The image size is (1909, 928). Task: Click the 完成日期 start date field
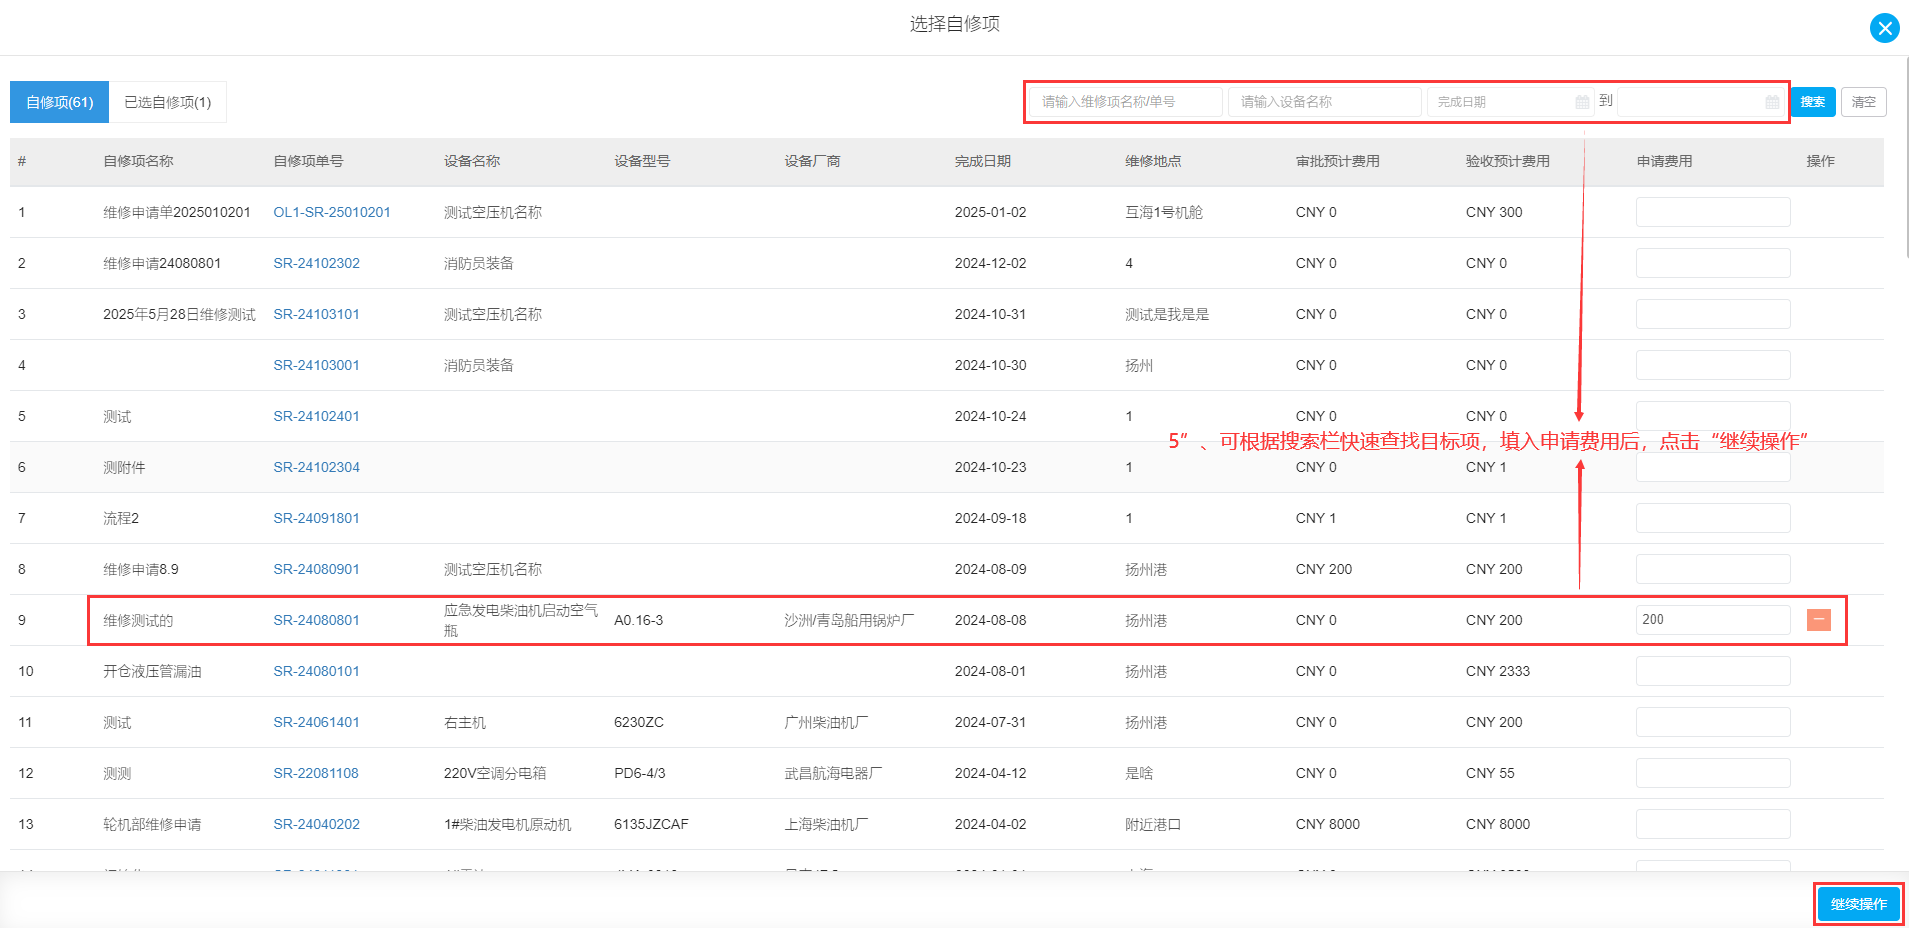[1510, 102]
